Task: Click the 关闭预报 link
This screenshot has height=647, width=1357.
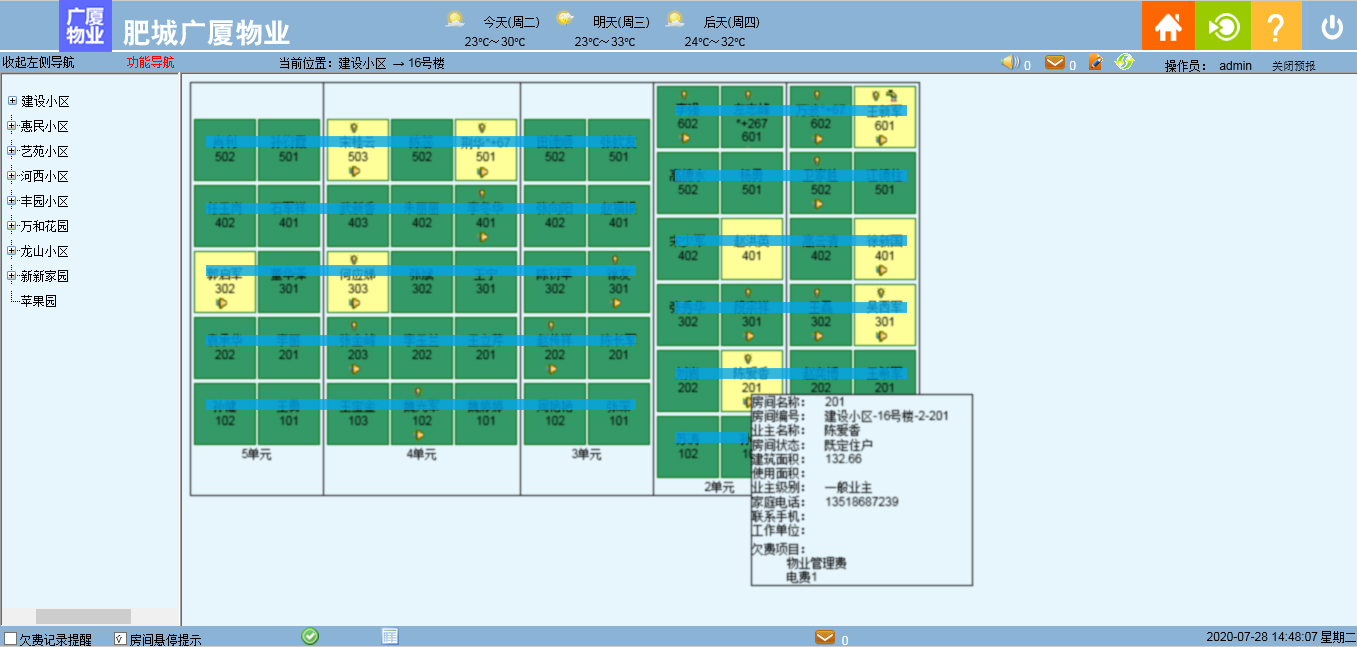Action: pyautogui.click(x=1294, y=66)
